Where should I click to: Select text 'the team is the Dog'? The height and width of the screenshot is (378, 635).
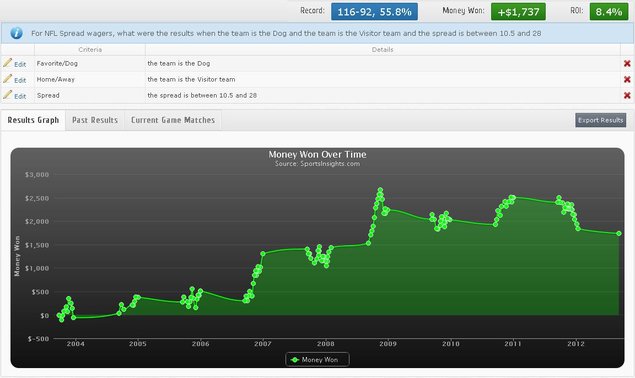(179, 63)
